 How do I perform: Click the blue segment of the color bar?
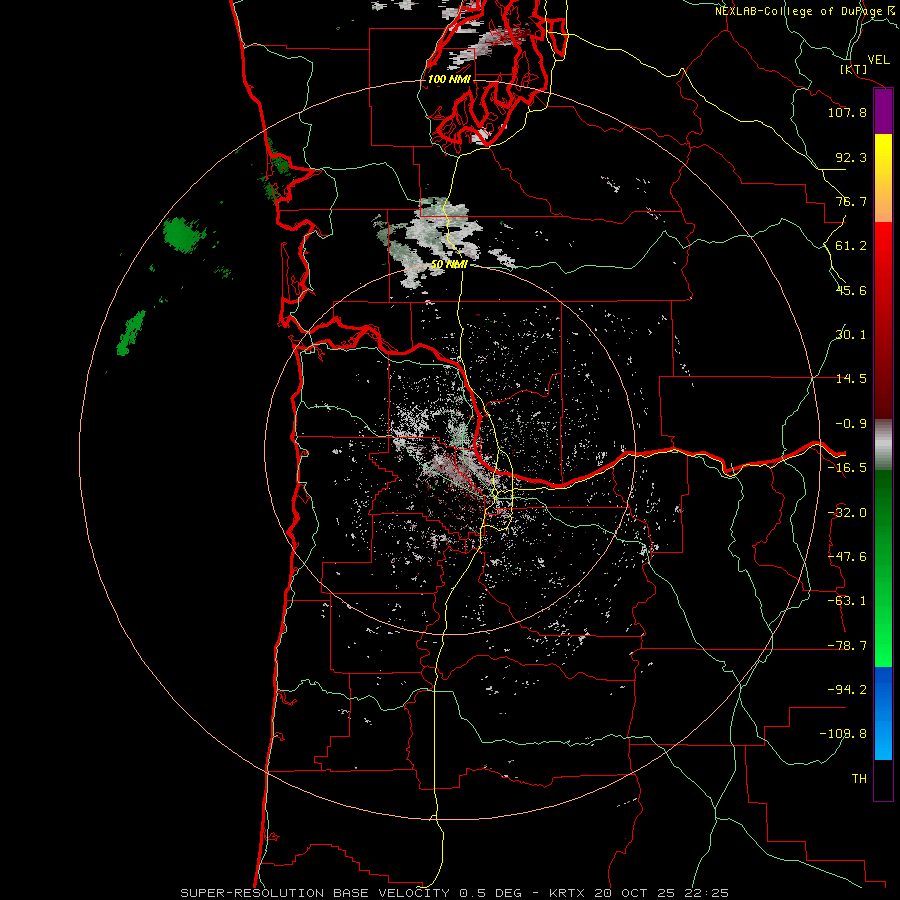(x=883, y=713)
